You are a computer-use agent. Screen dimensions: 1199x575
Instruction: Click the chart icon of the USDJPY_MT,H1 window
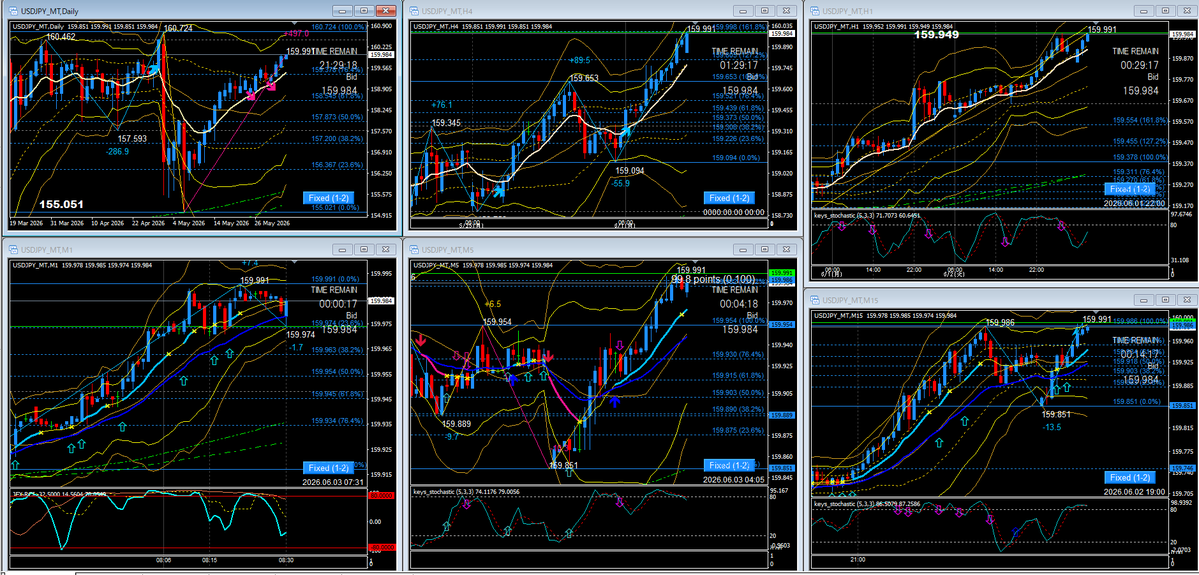click(815, 11)
